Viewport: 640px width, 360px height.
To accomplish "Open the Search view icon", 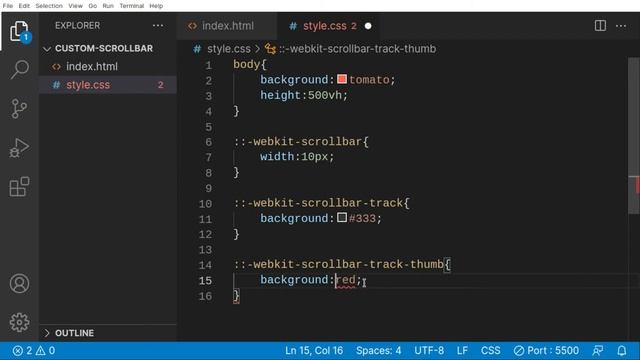I will [x=19, y=69].
